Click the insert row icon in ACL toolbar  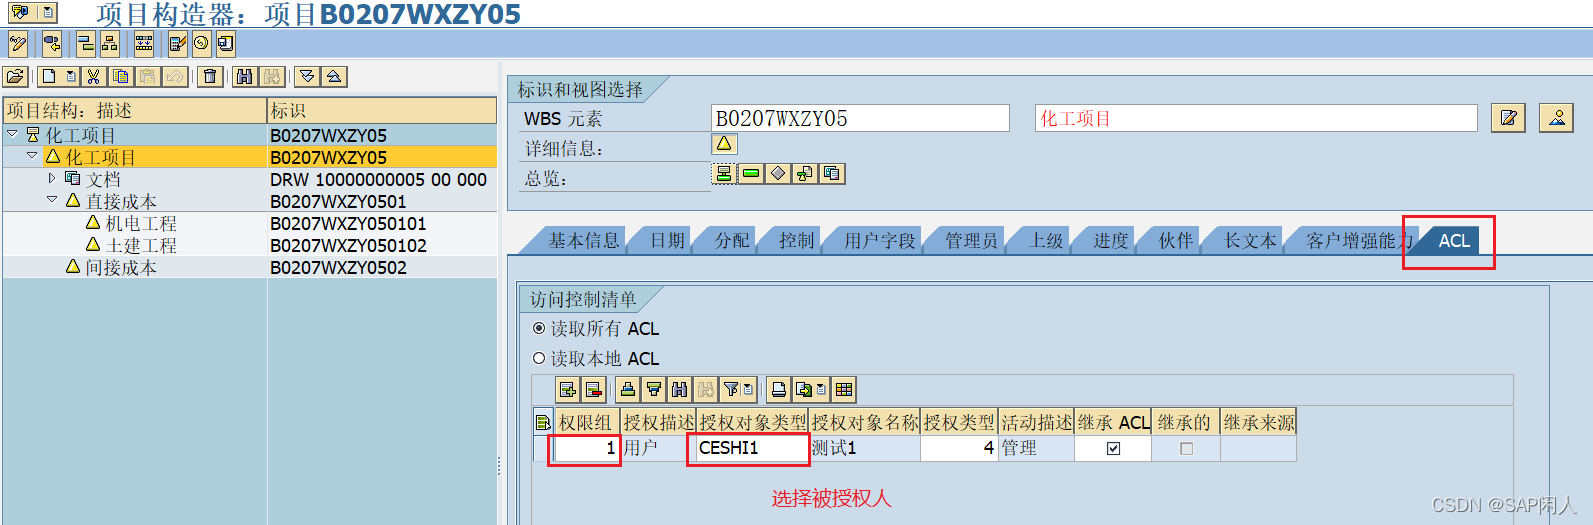pyautogui.click(x=568, y=389)
